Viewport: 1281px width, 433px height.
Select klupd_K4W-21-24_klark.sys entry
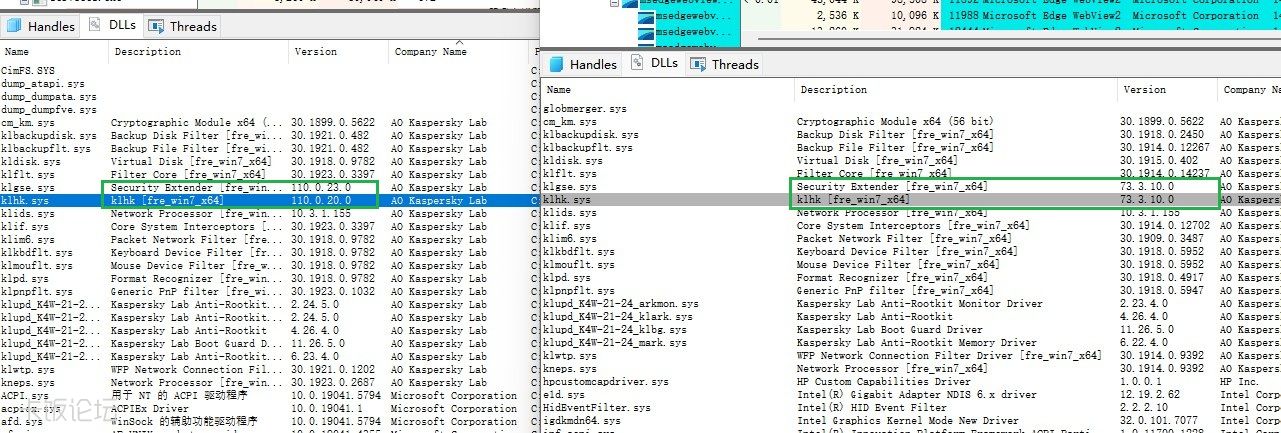[619, 316]
